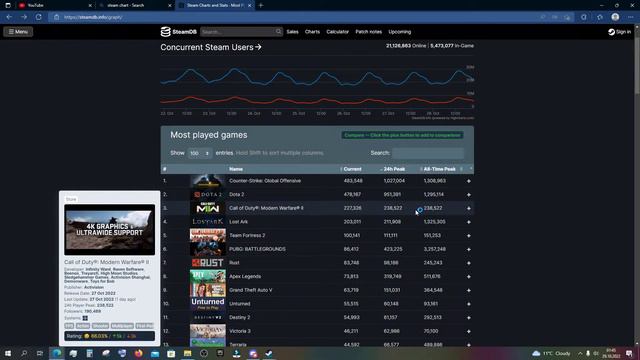Open the Lost Ark game link

pyautogui.click(x=238, y=222)
